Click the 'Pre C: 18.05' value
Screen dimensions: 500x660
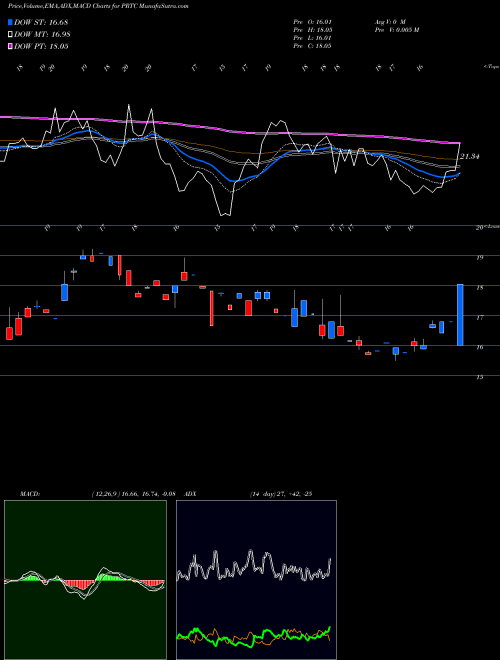[312, 46]
